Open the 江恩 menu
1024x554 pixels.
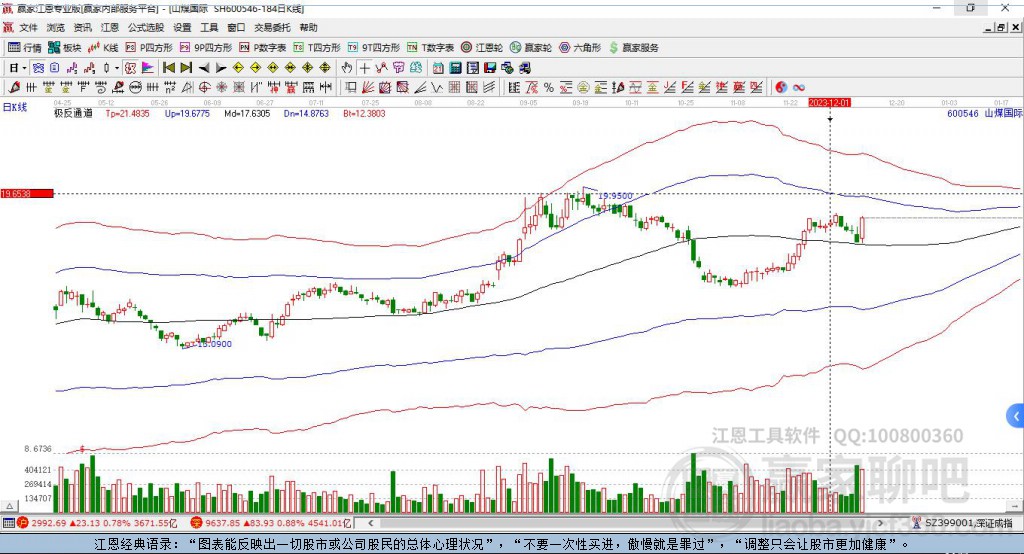[x=110, y=27]
